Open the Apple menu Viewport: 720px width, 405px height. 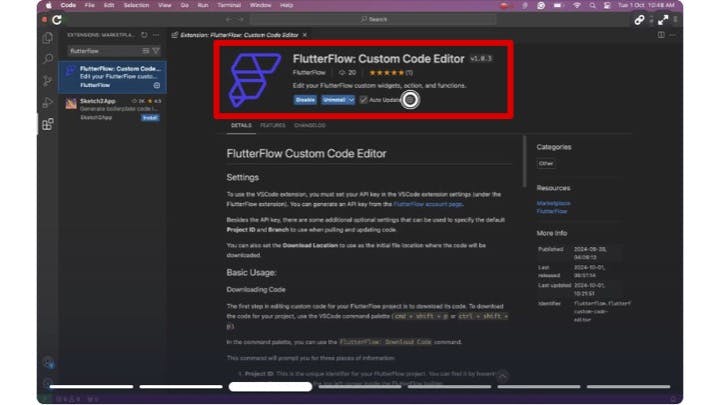point(49,6)
